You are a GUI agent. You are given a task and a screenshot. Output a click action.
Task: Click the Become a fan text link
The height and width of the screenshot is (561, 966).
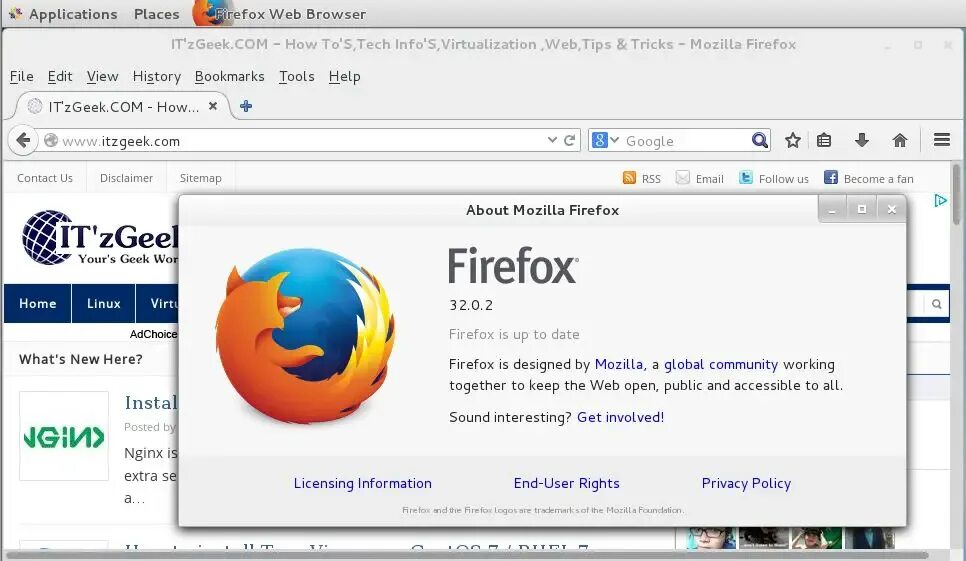pyautogui.click(x=879, y=179)
